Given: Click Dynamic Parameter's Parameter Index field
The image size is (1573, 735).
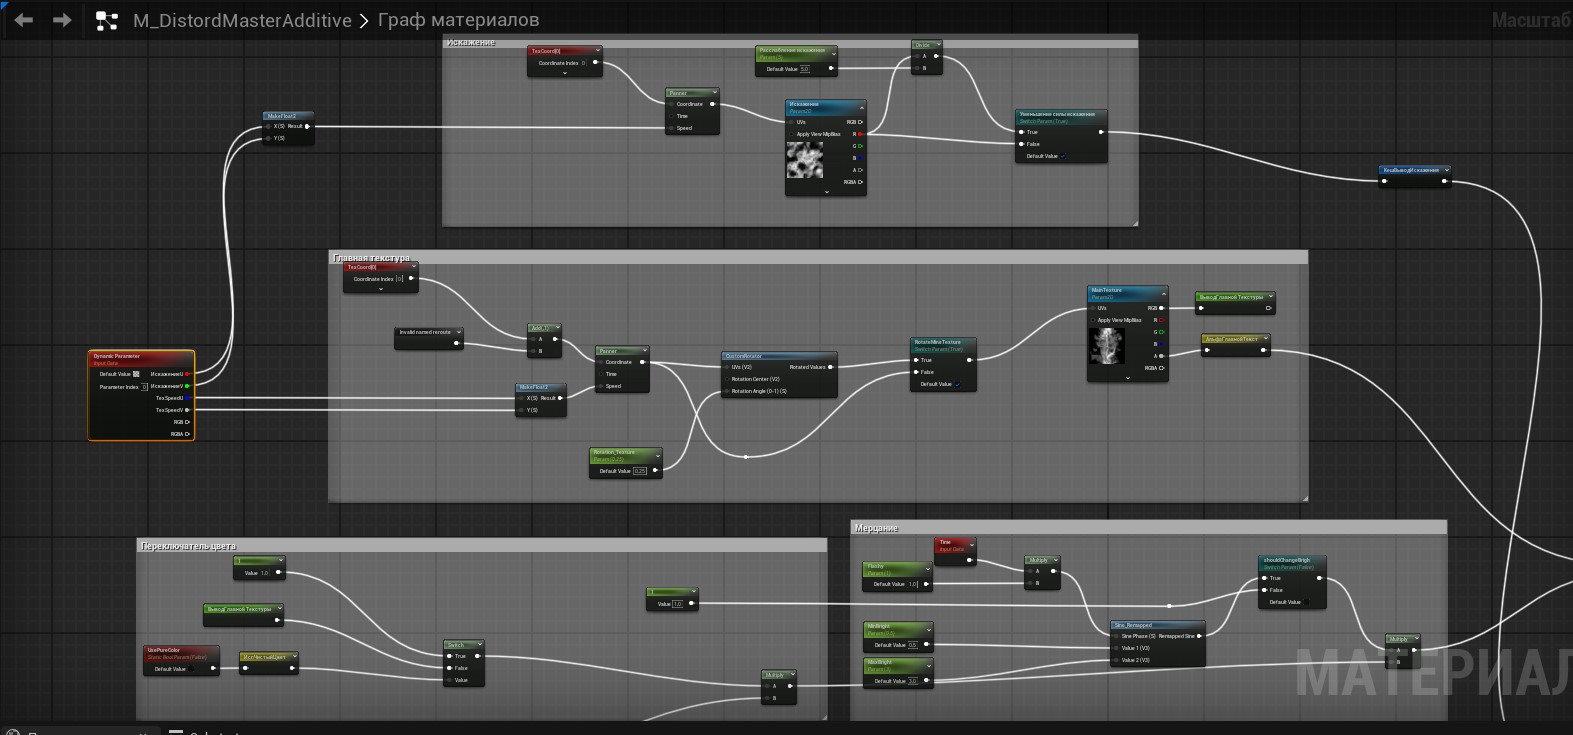Looking at the screenshot, I should tap(144, 386).
